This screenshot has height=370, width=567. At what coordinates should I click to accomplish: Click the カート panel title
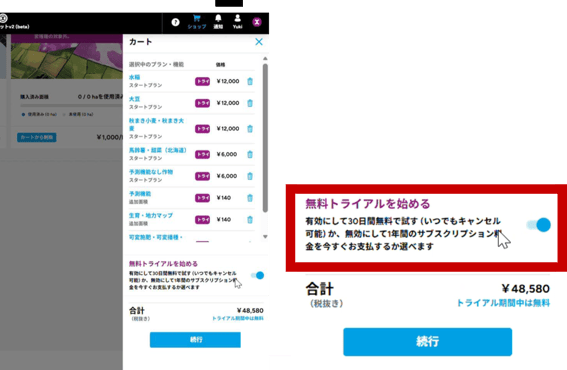(140, 42)
